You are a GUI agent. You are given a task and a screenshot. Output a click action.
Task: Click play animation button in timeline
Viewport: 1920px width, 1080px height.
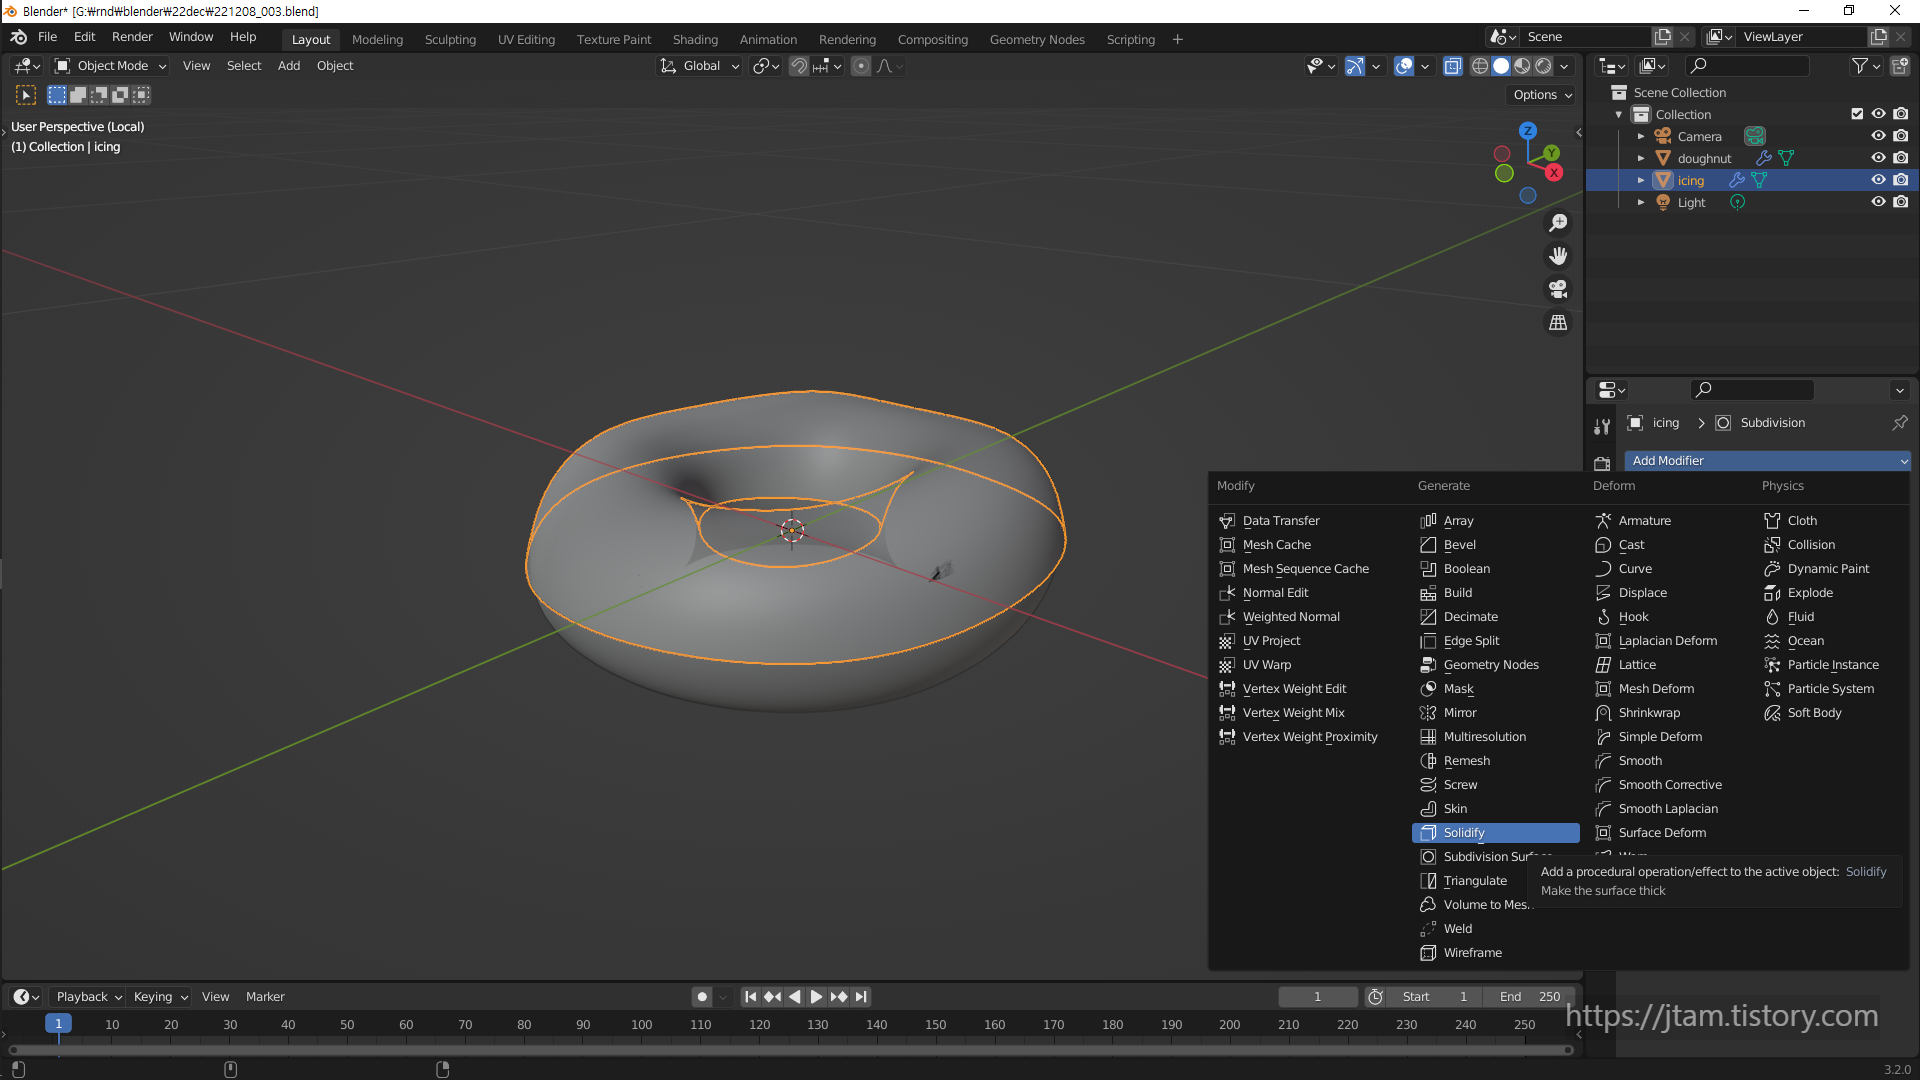816,996
